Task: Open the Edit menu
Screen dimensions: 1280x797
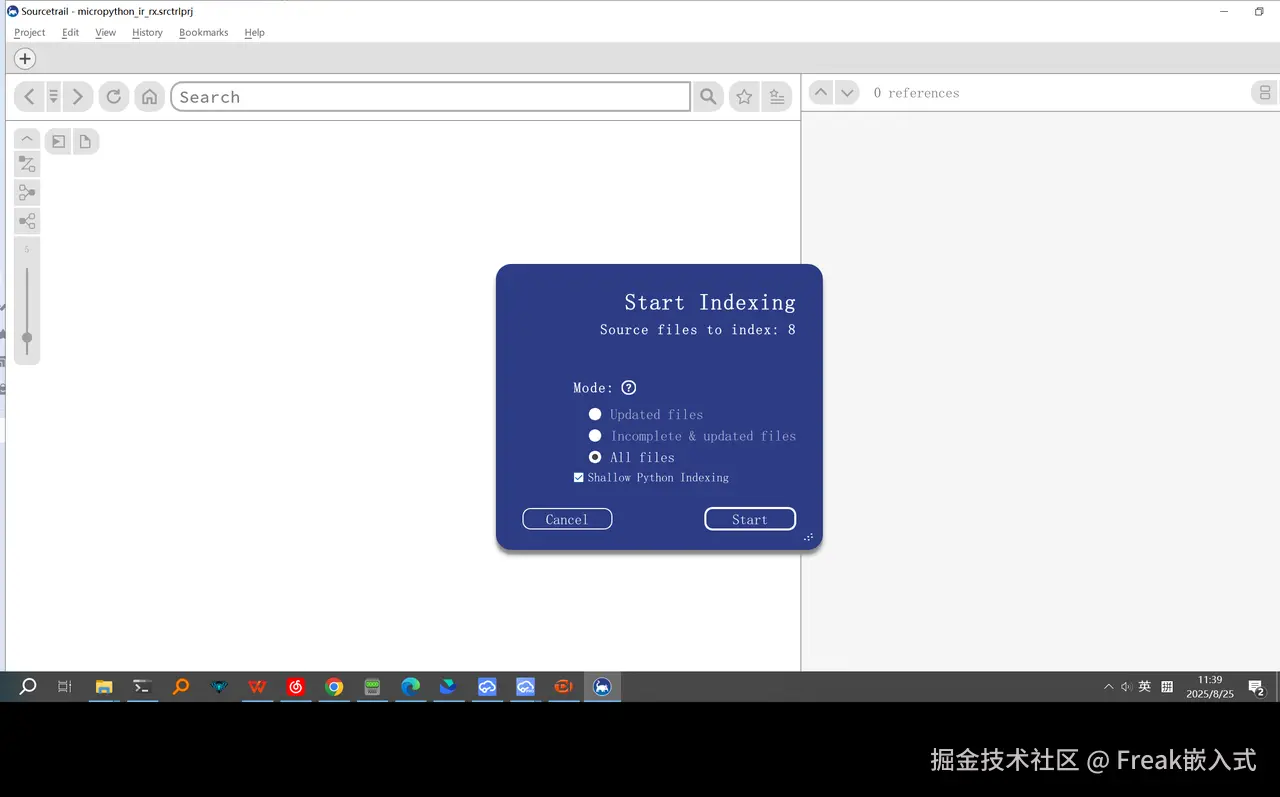Action: (70, 32)
